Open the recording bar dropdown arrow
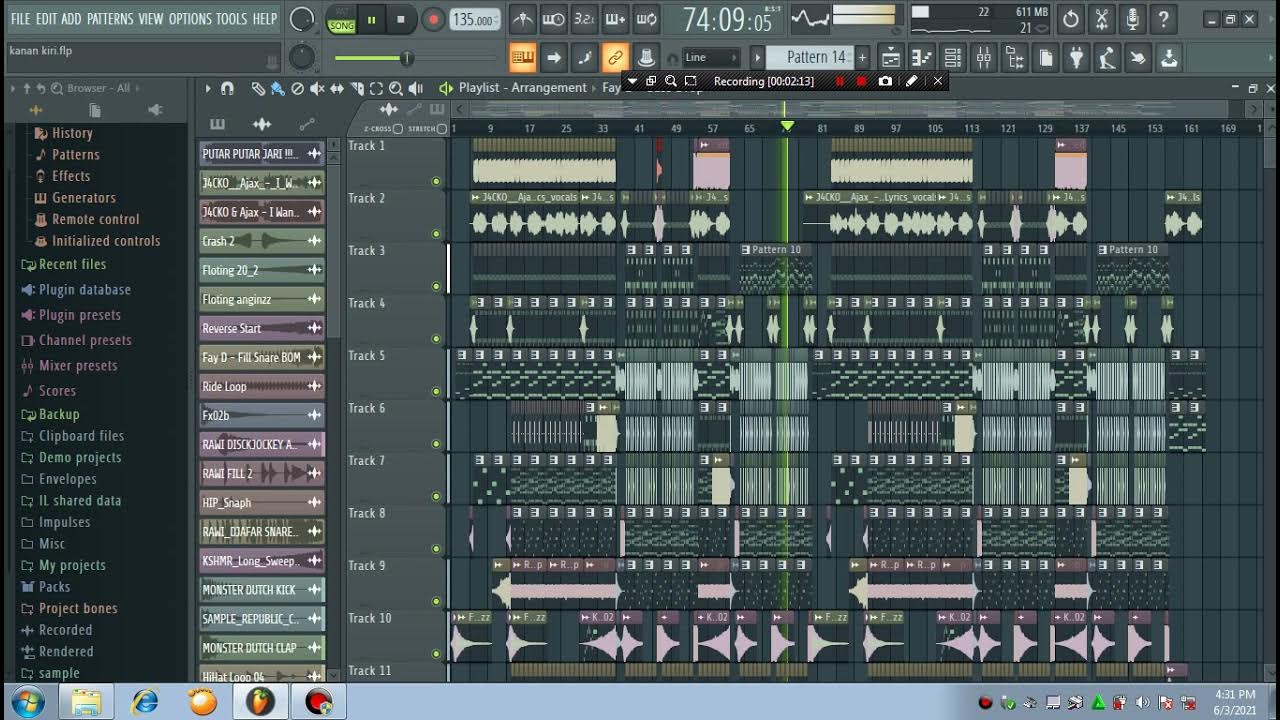 click(631, 81)
